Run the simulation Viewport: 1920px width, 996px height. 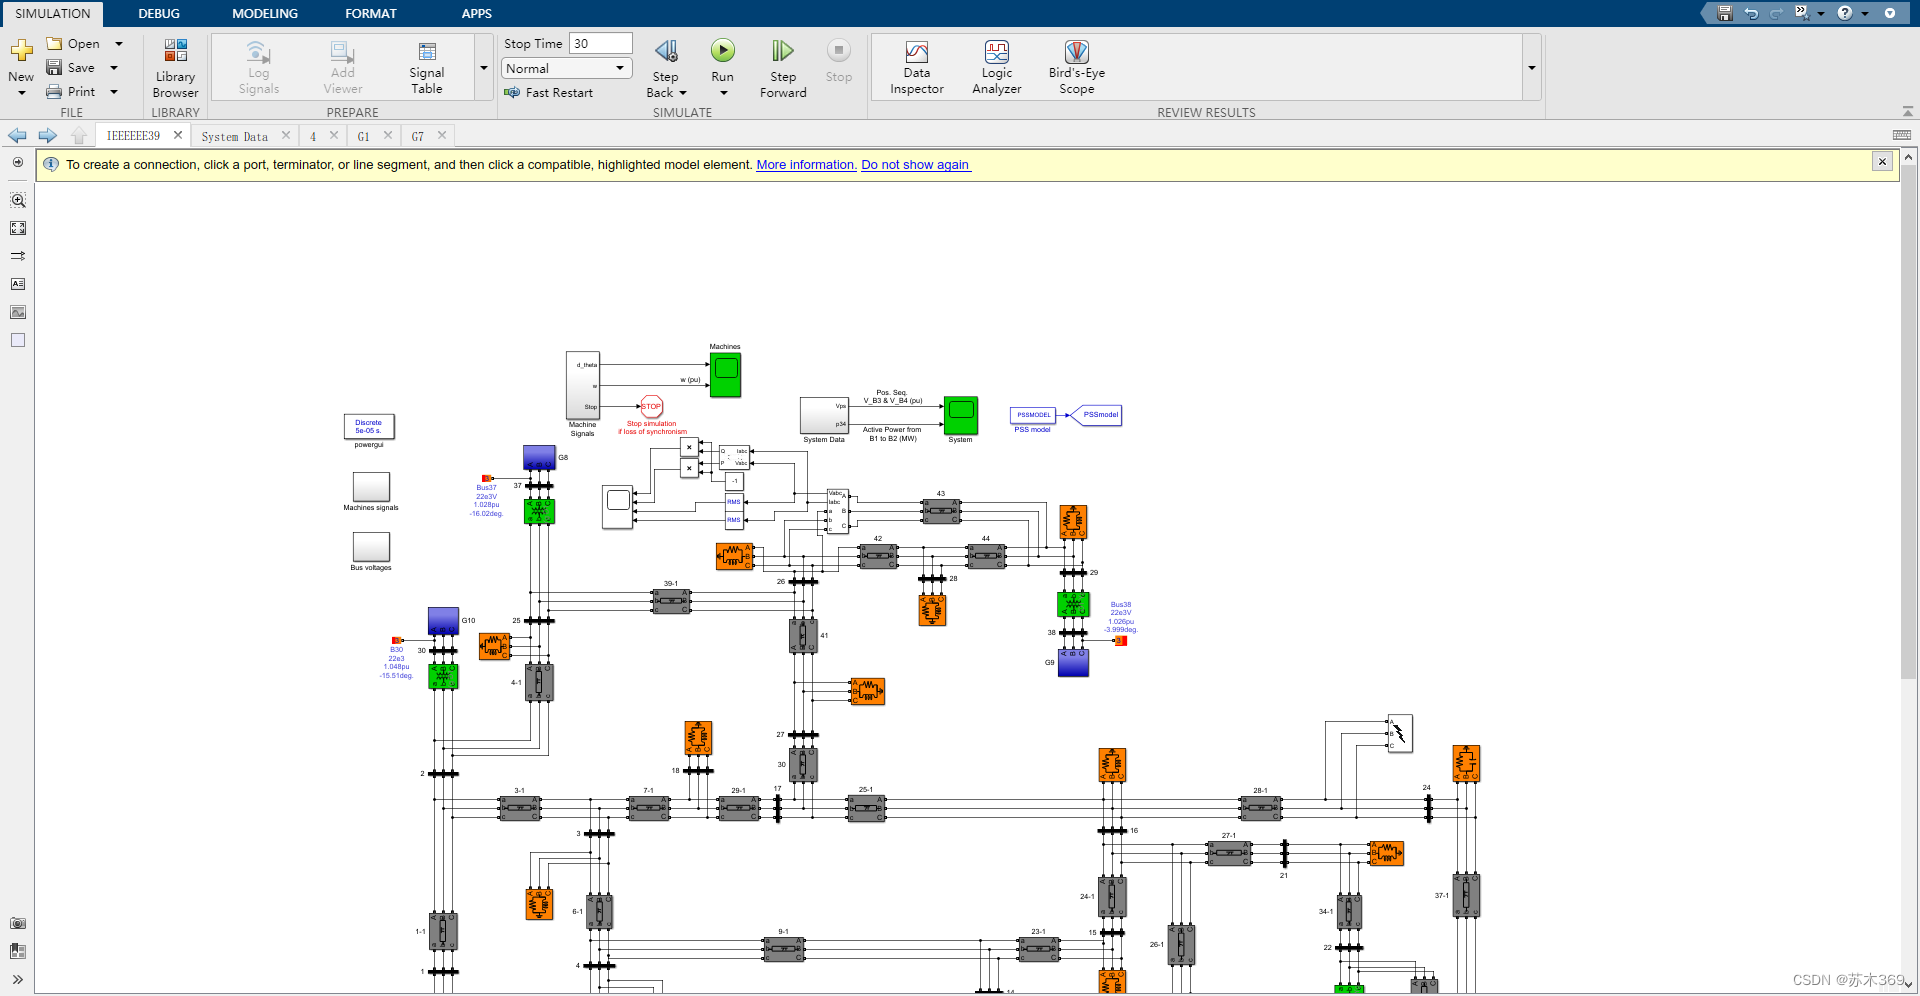(722, 50)
